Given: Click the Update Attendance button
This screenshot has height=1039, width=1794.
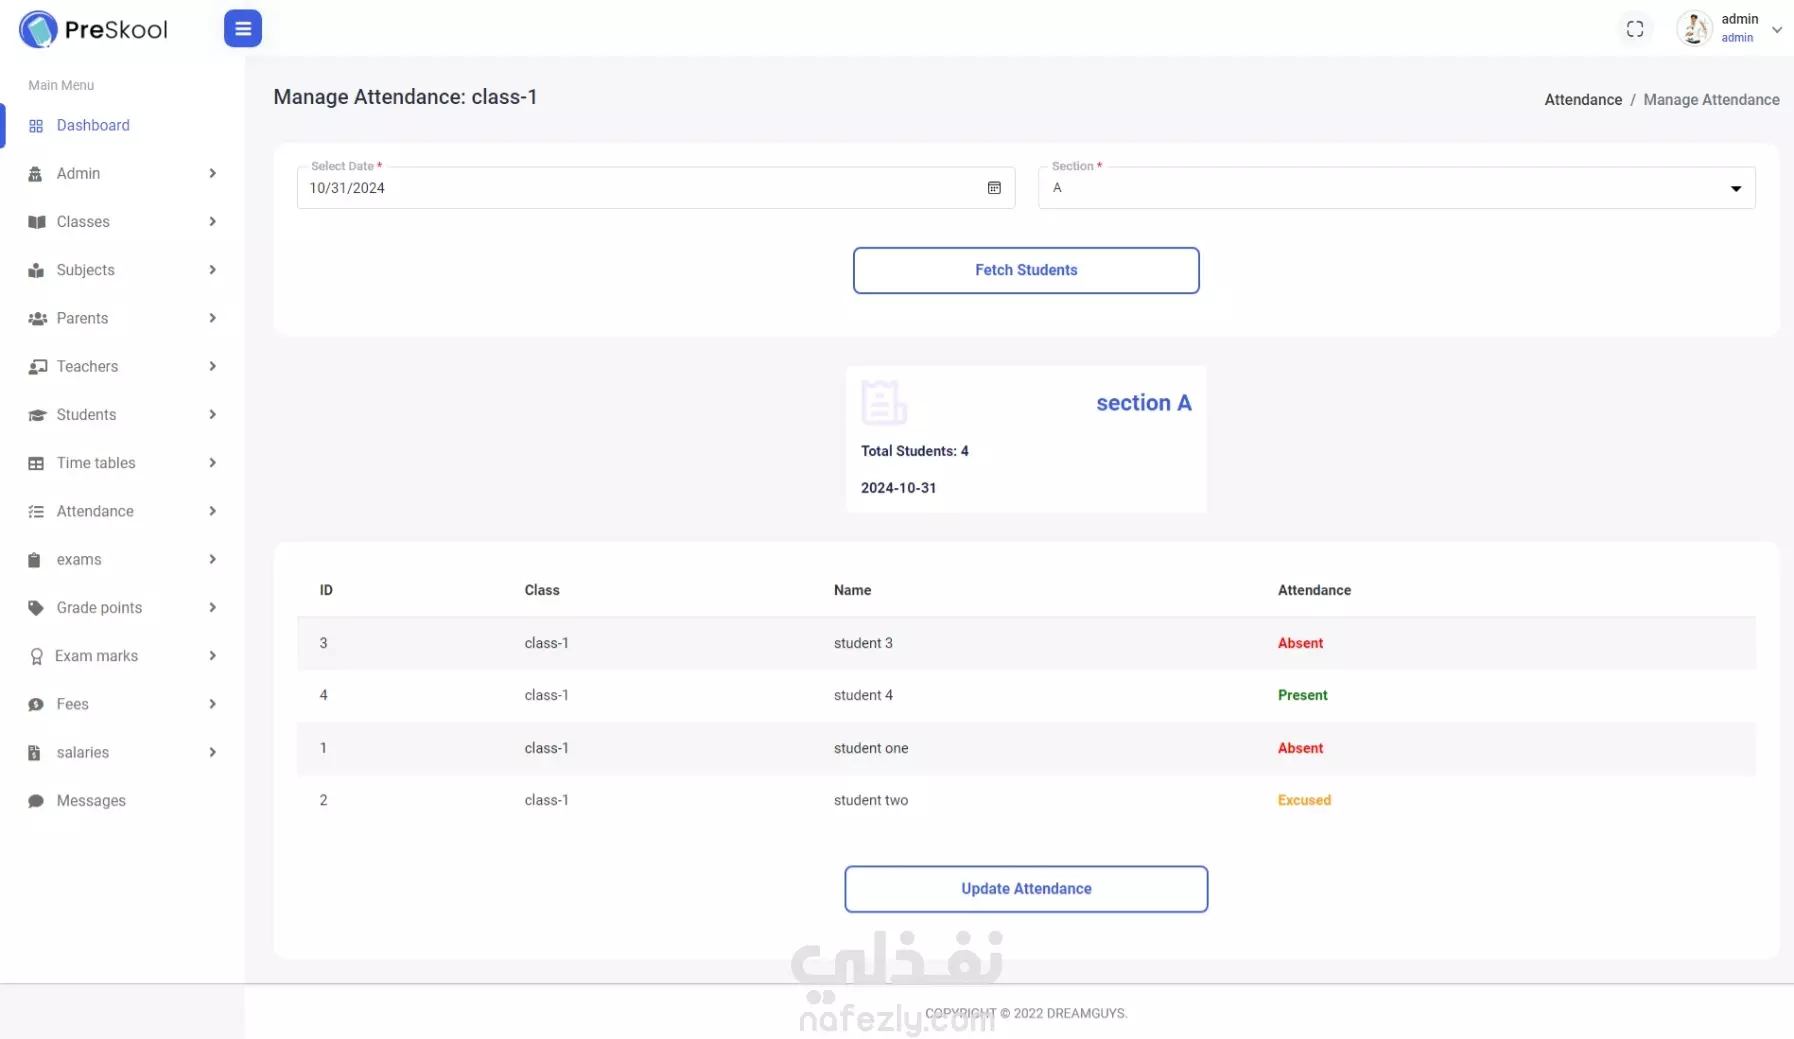Looking at the screenshot, I should click(1026, 889).
